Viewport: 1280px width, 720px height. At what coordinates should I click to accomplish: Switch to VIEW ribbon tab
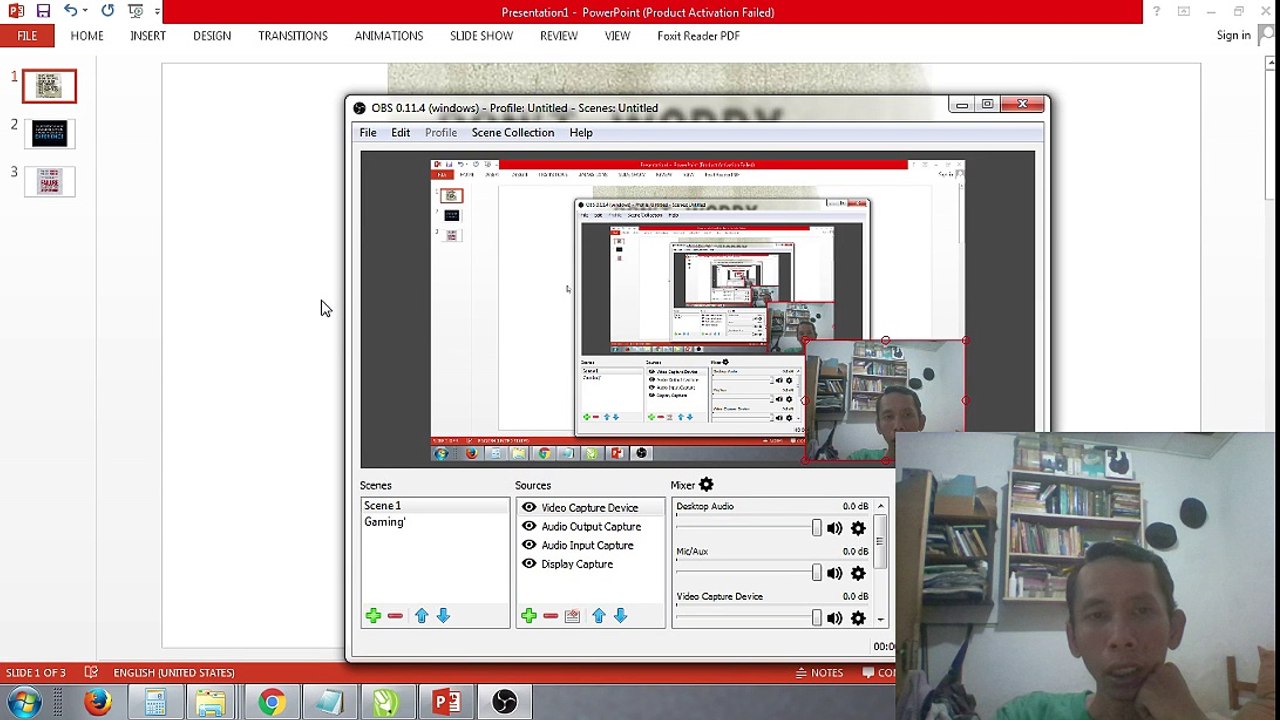(617, 36)
